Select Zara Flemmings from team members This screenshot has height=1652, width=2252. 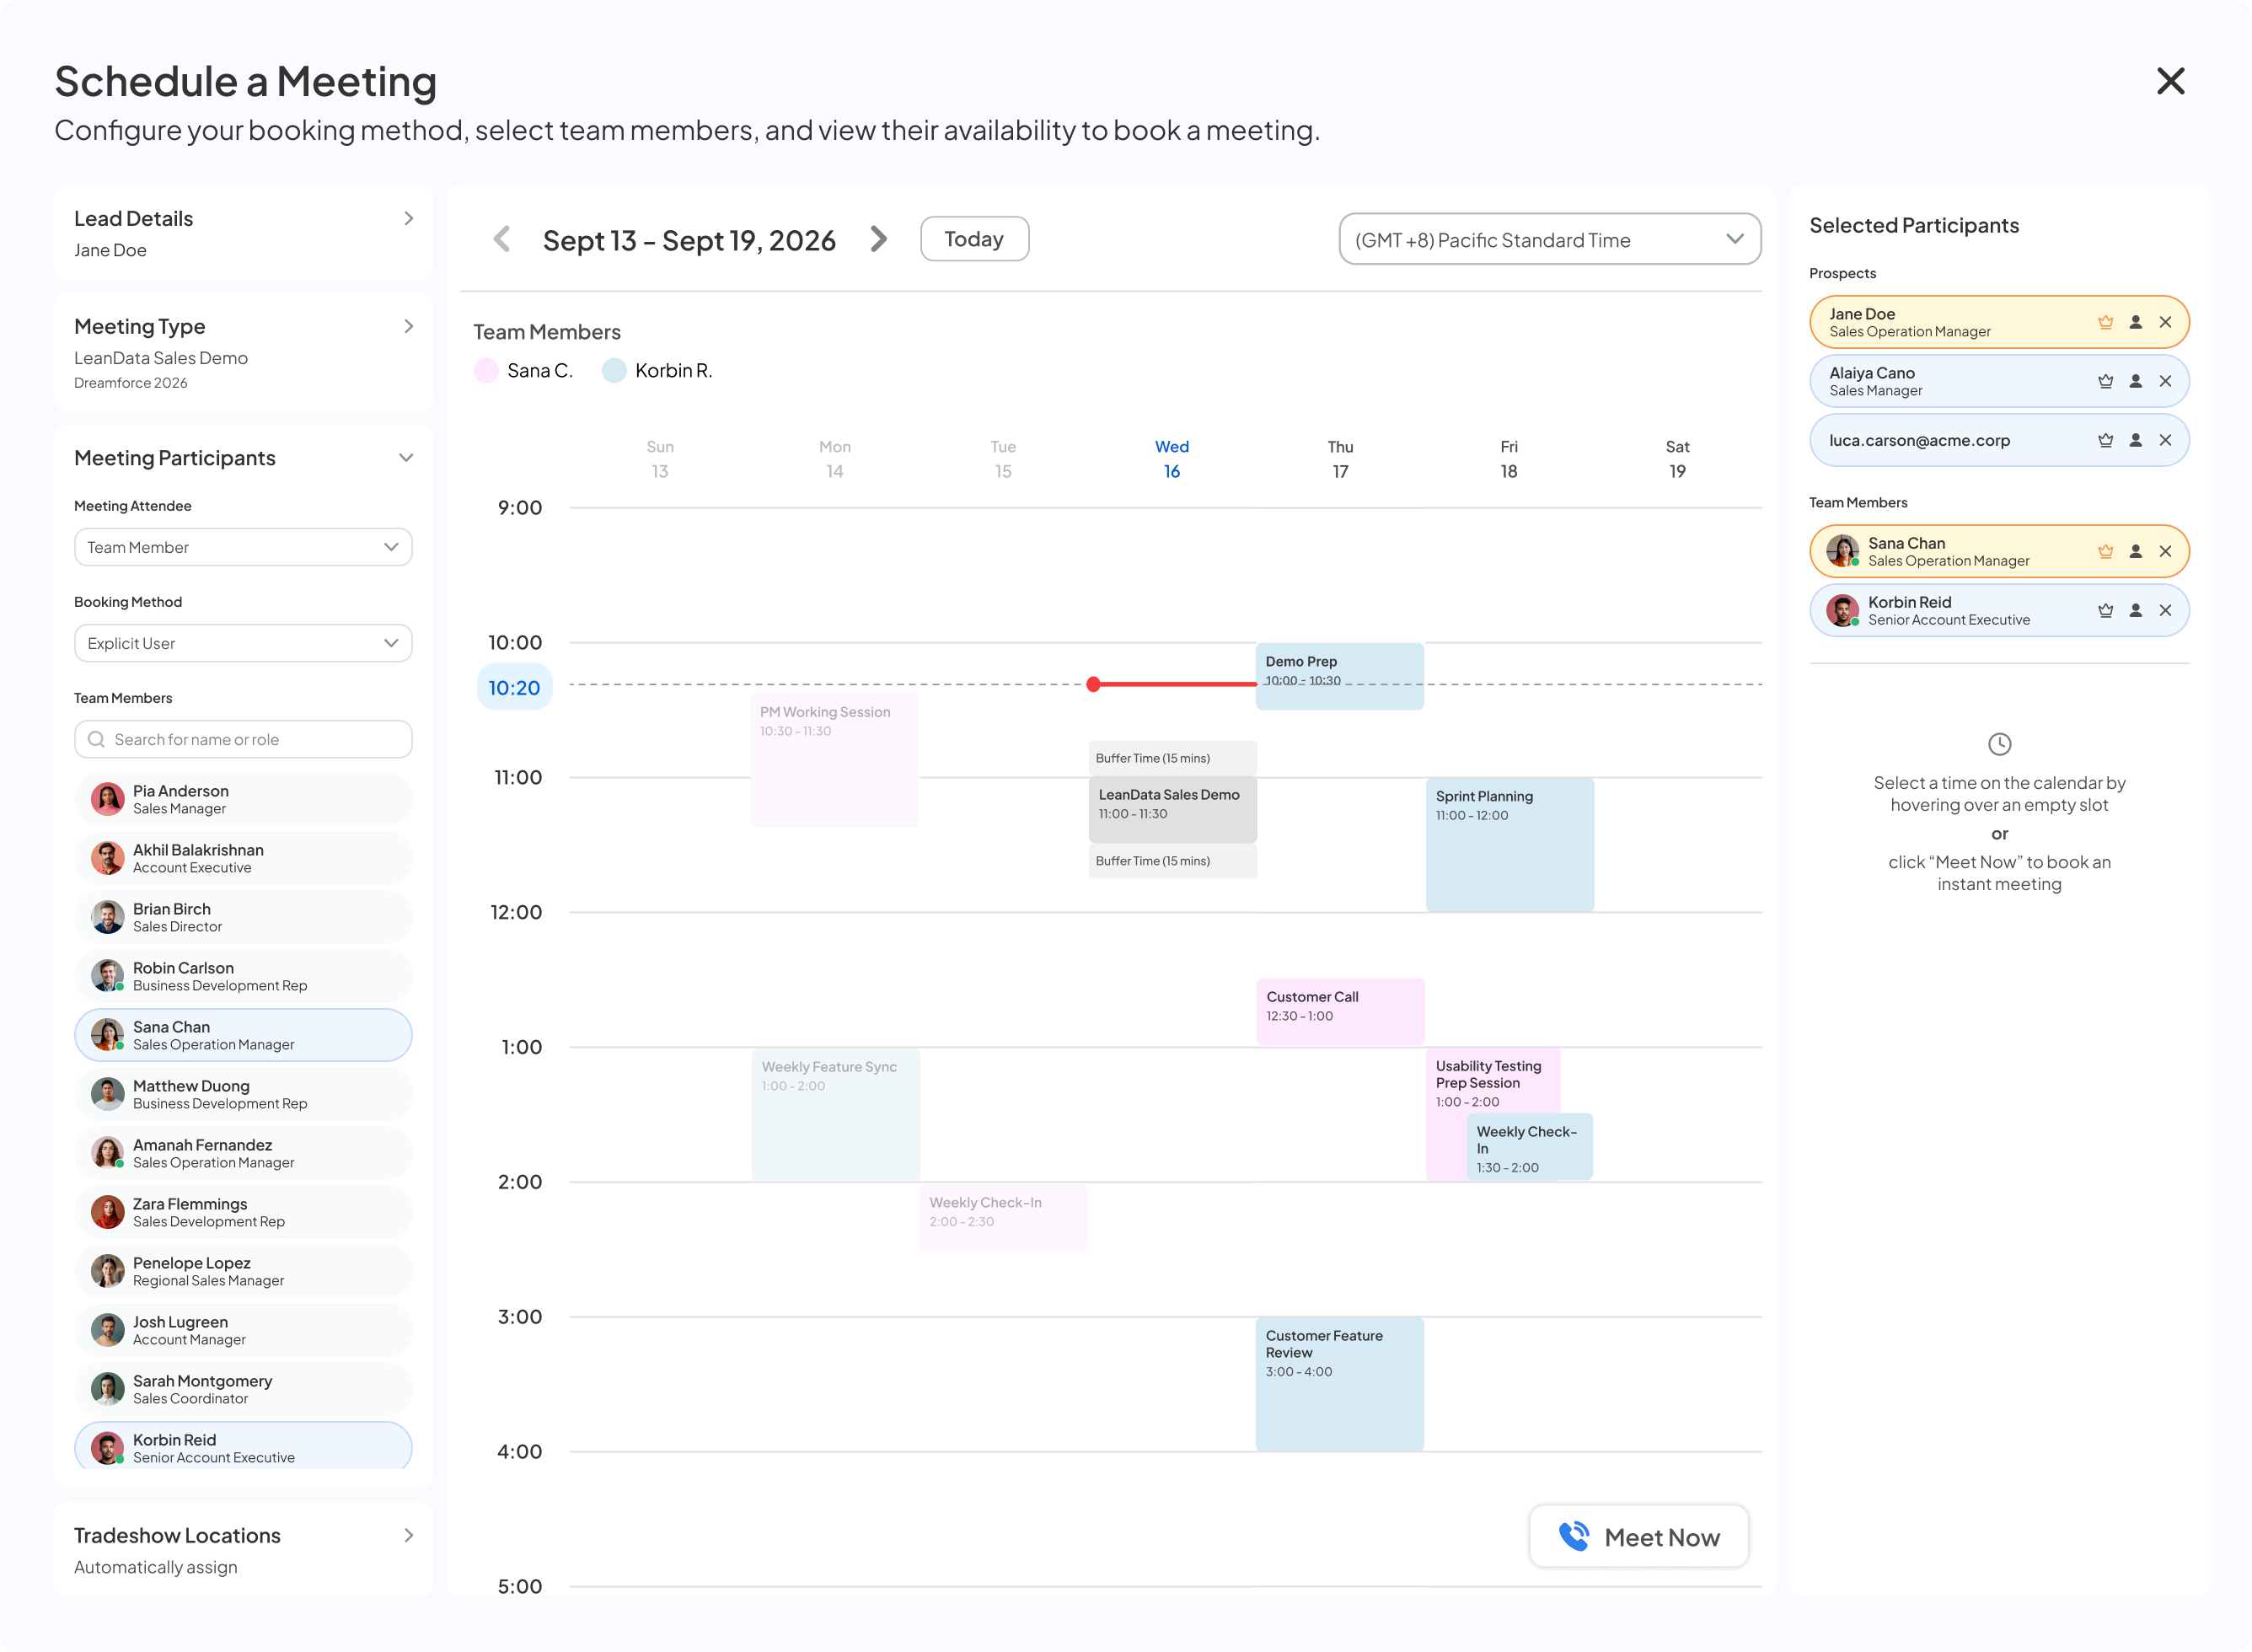tap(243, 1212)
